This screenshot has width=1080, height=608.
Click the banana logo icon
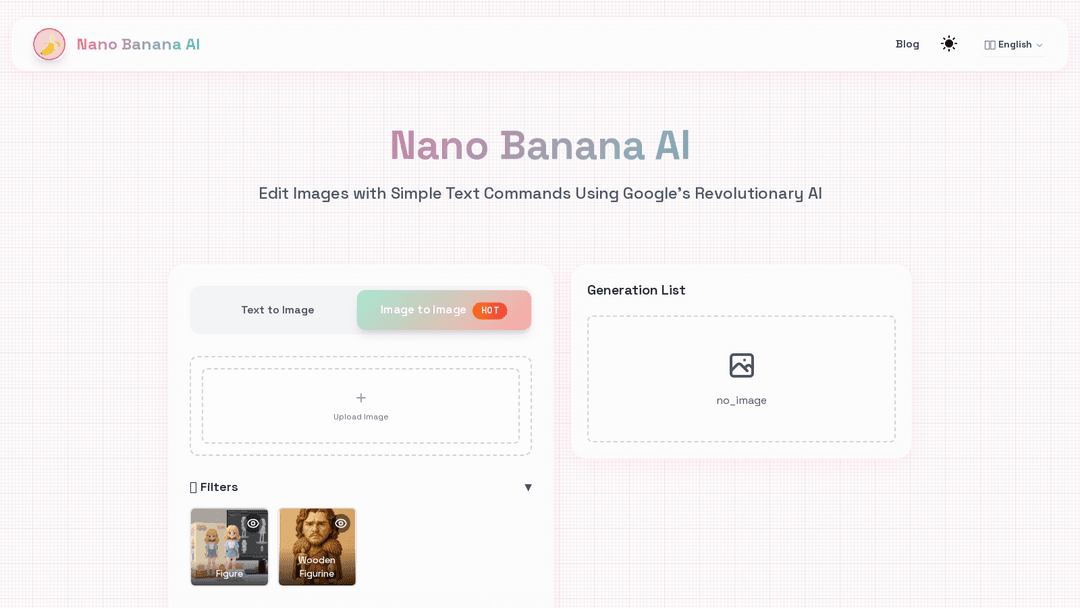click(x=50, y=44)
